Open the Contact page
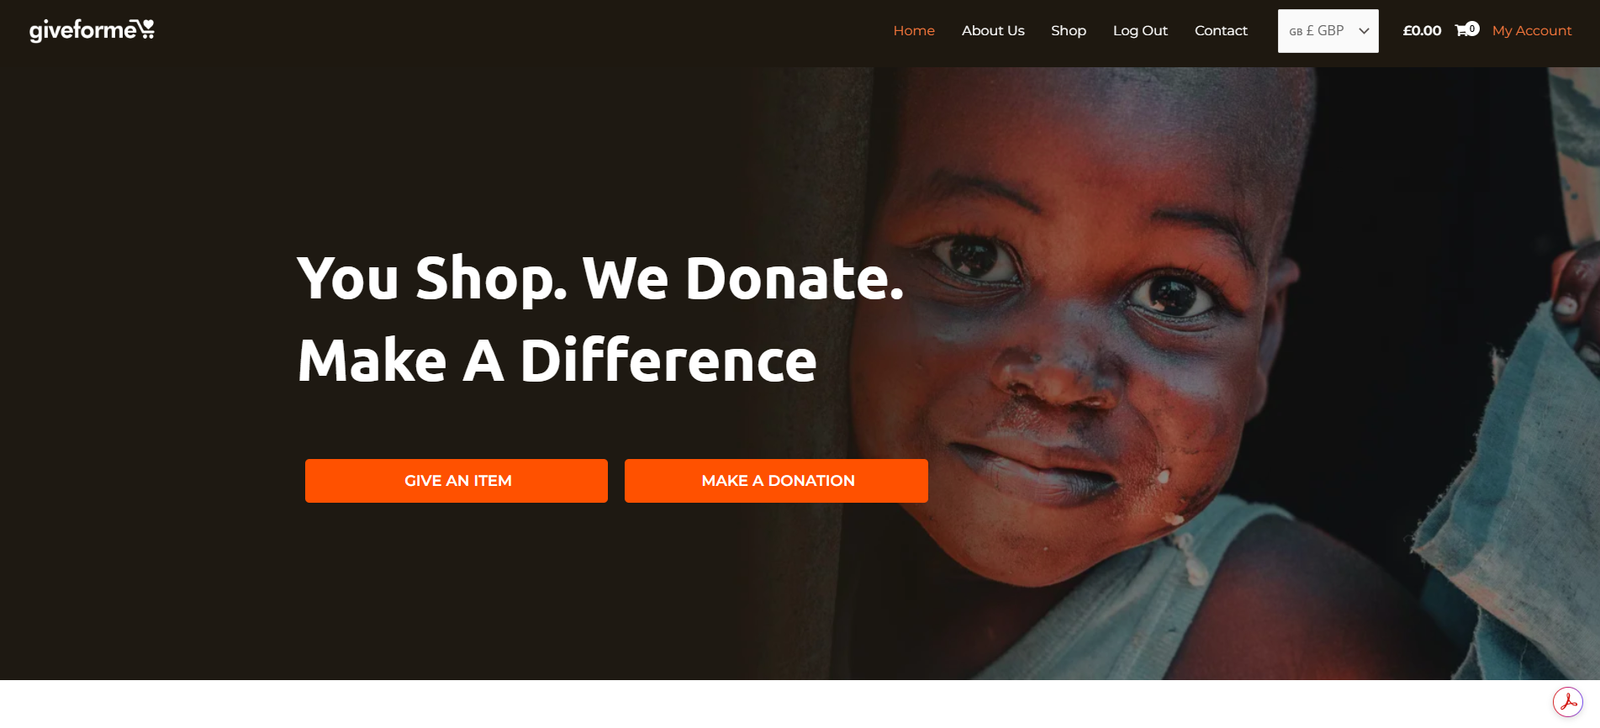 [1221, 31]
